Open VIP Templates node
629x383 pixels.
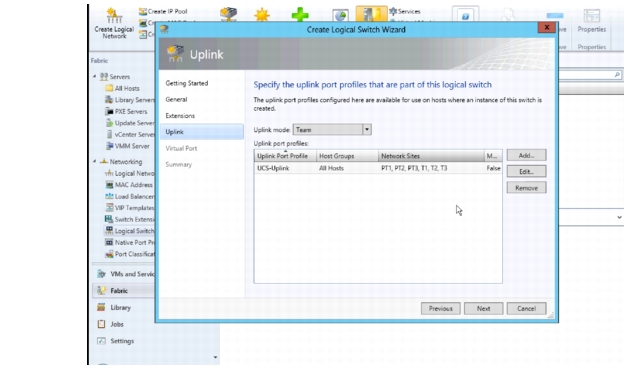[x=130, y=208]
